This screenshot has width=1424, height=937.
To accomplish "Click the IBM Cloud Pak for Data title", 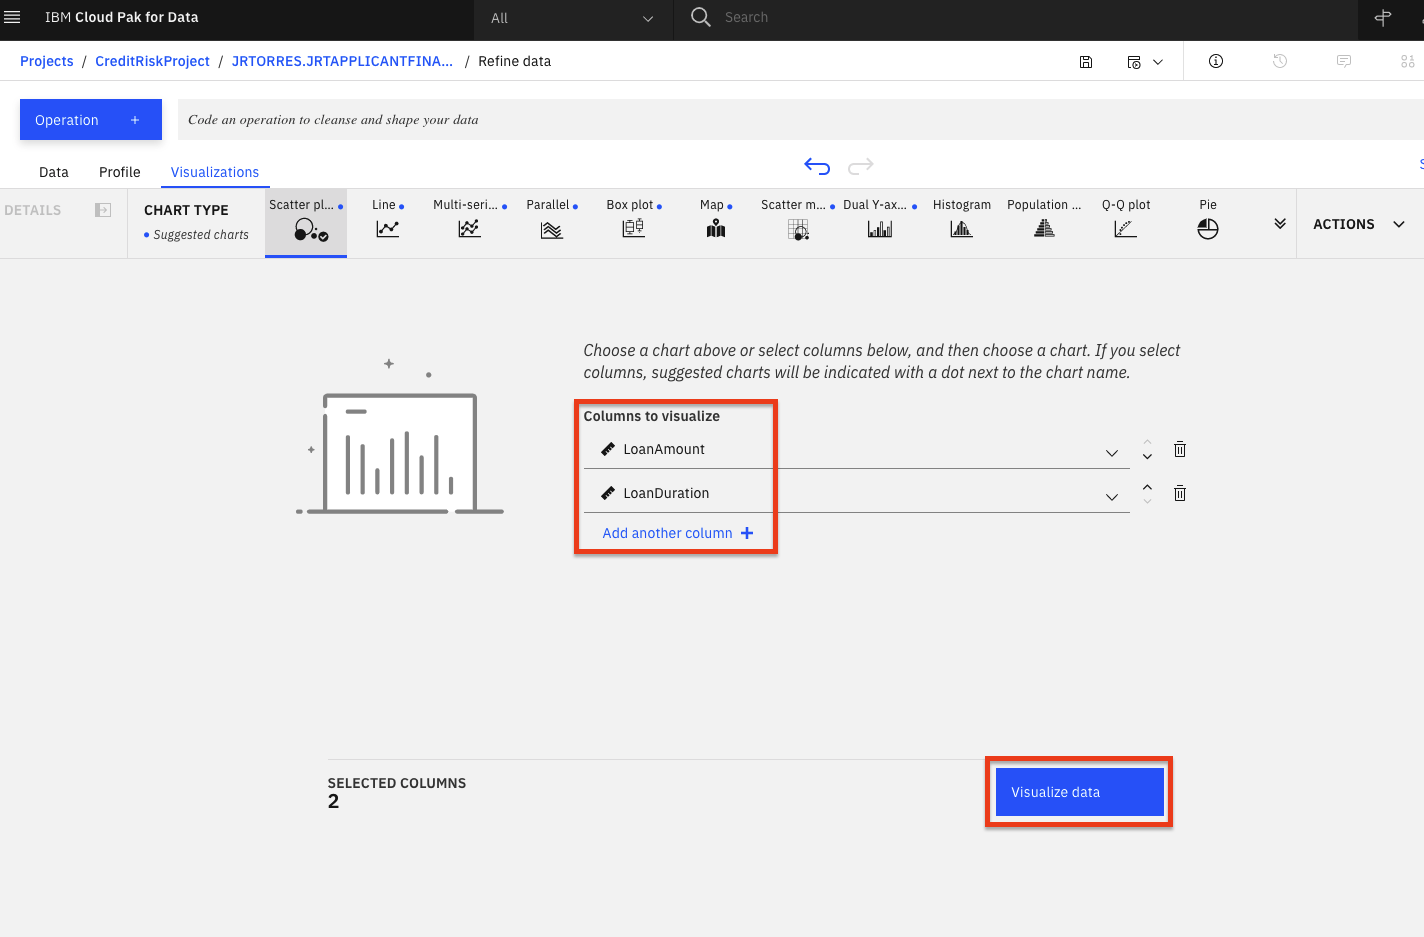I will coord(122,17).
